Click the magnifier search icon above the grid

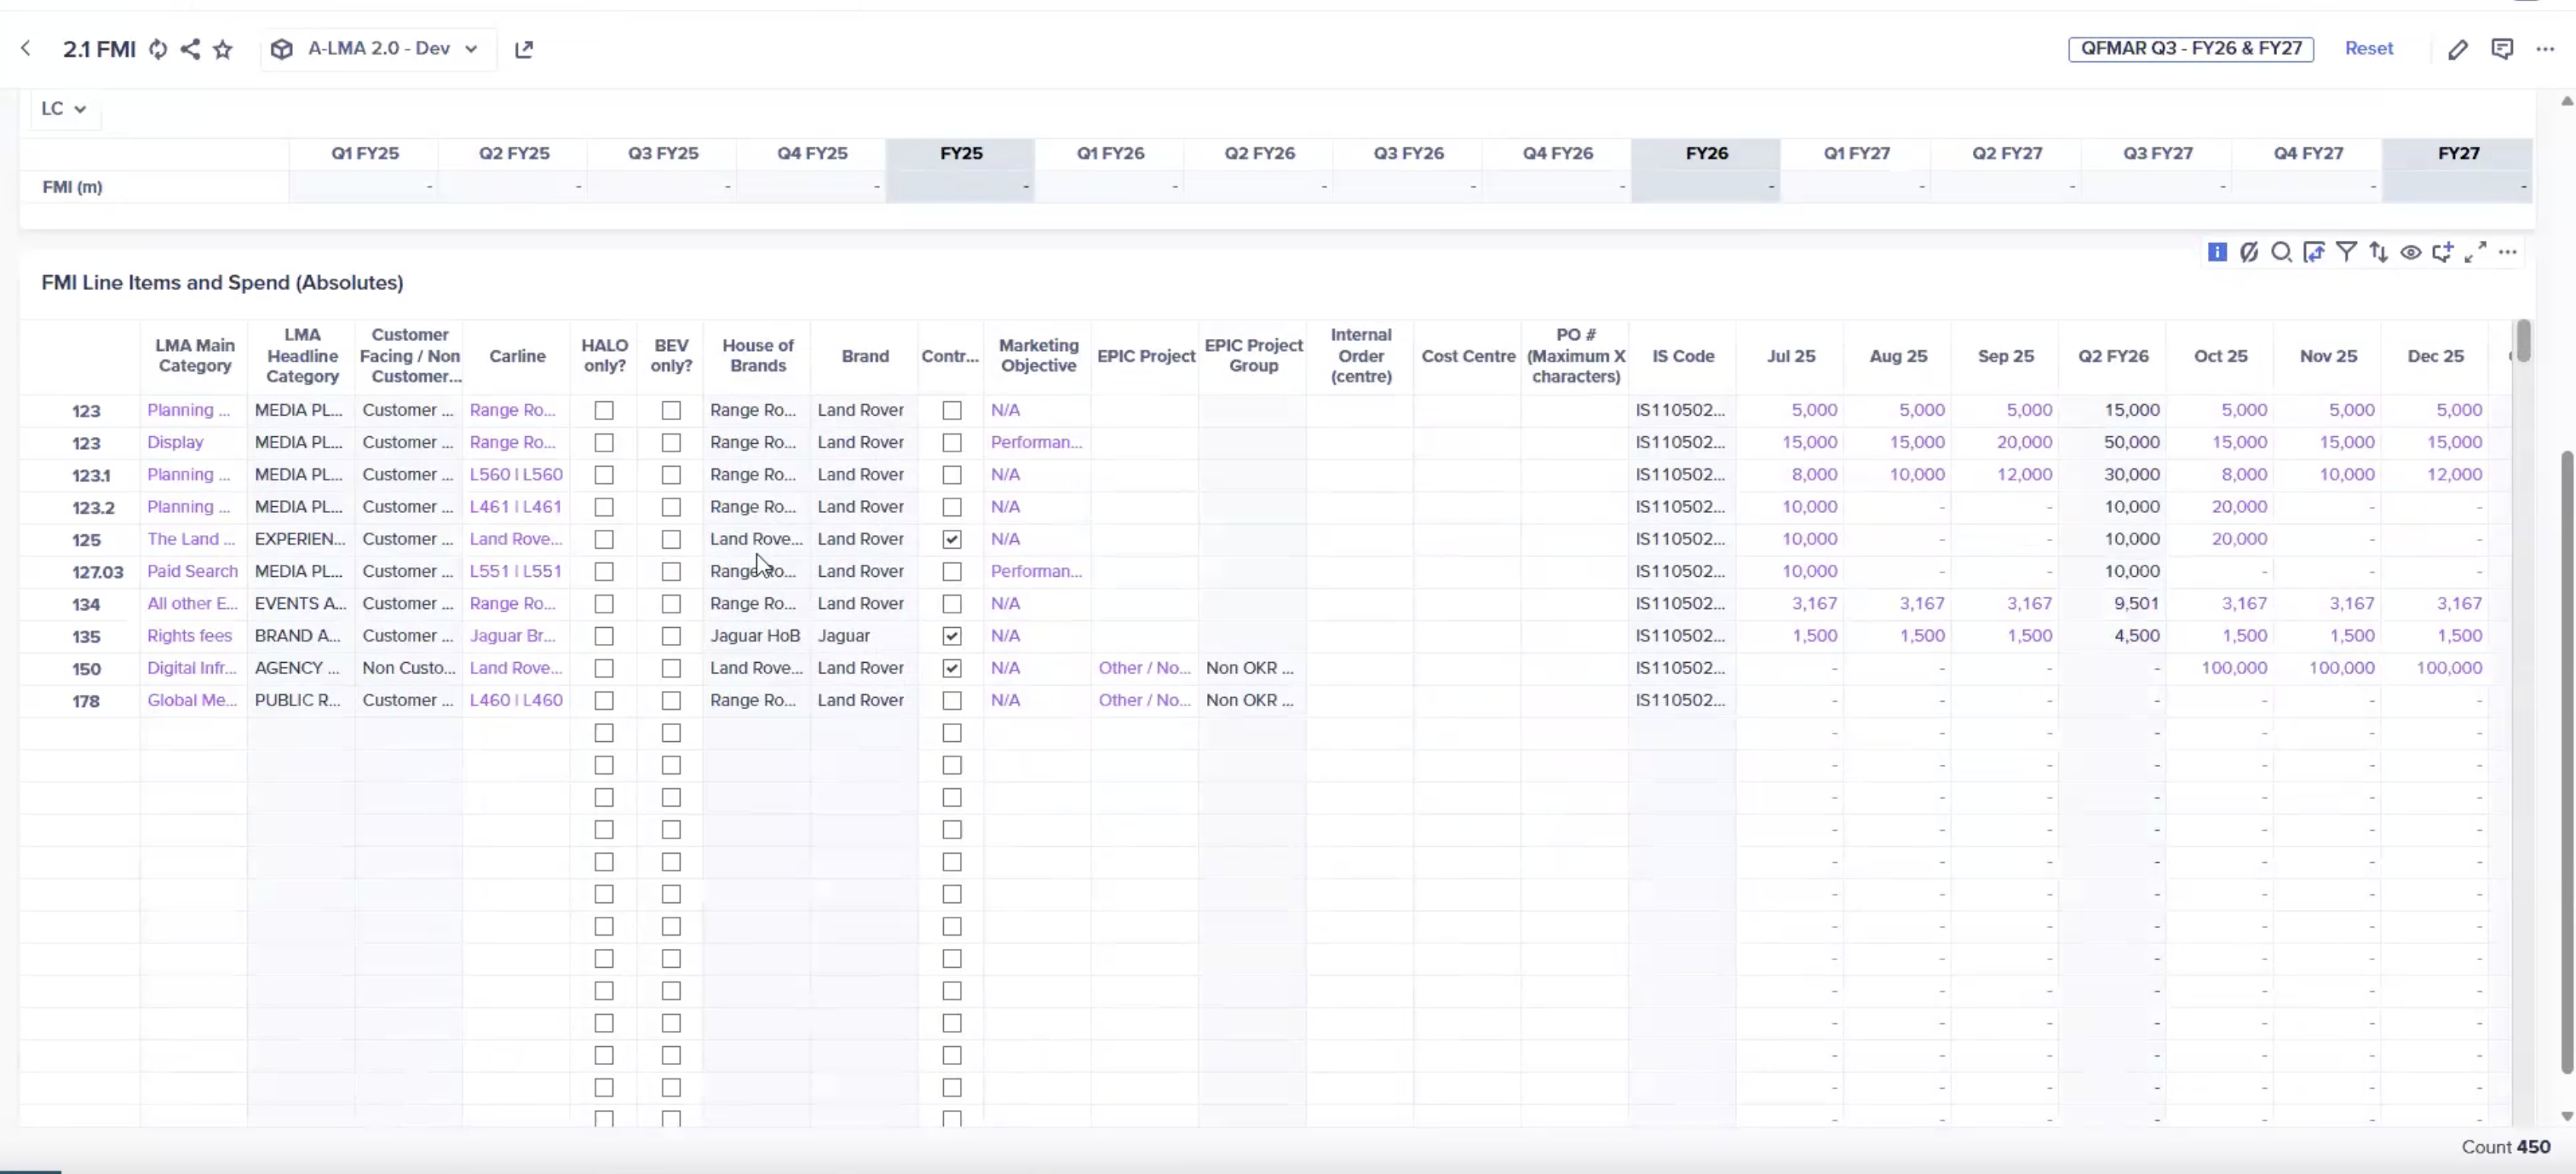click(x=2281, y=252)
